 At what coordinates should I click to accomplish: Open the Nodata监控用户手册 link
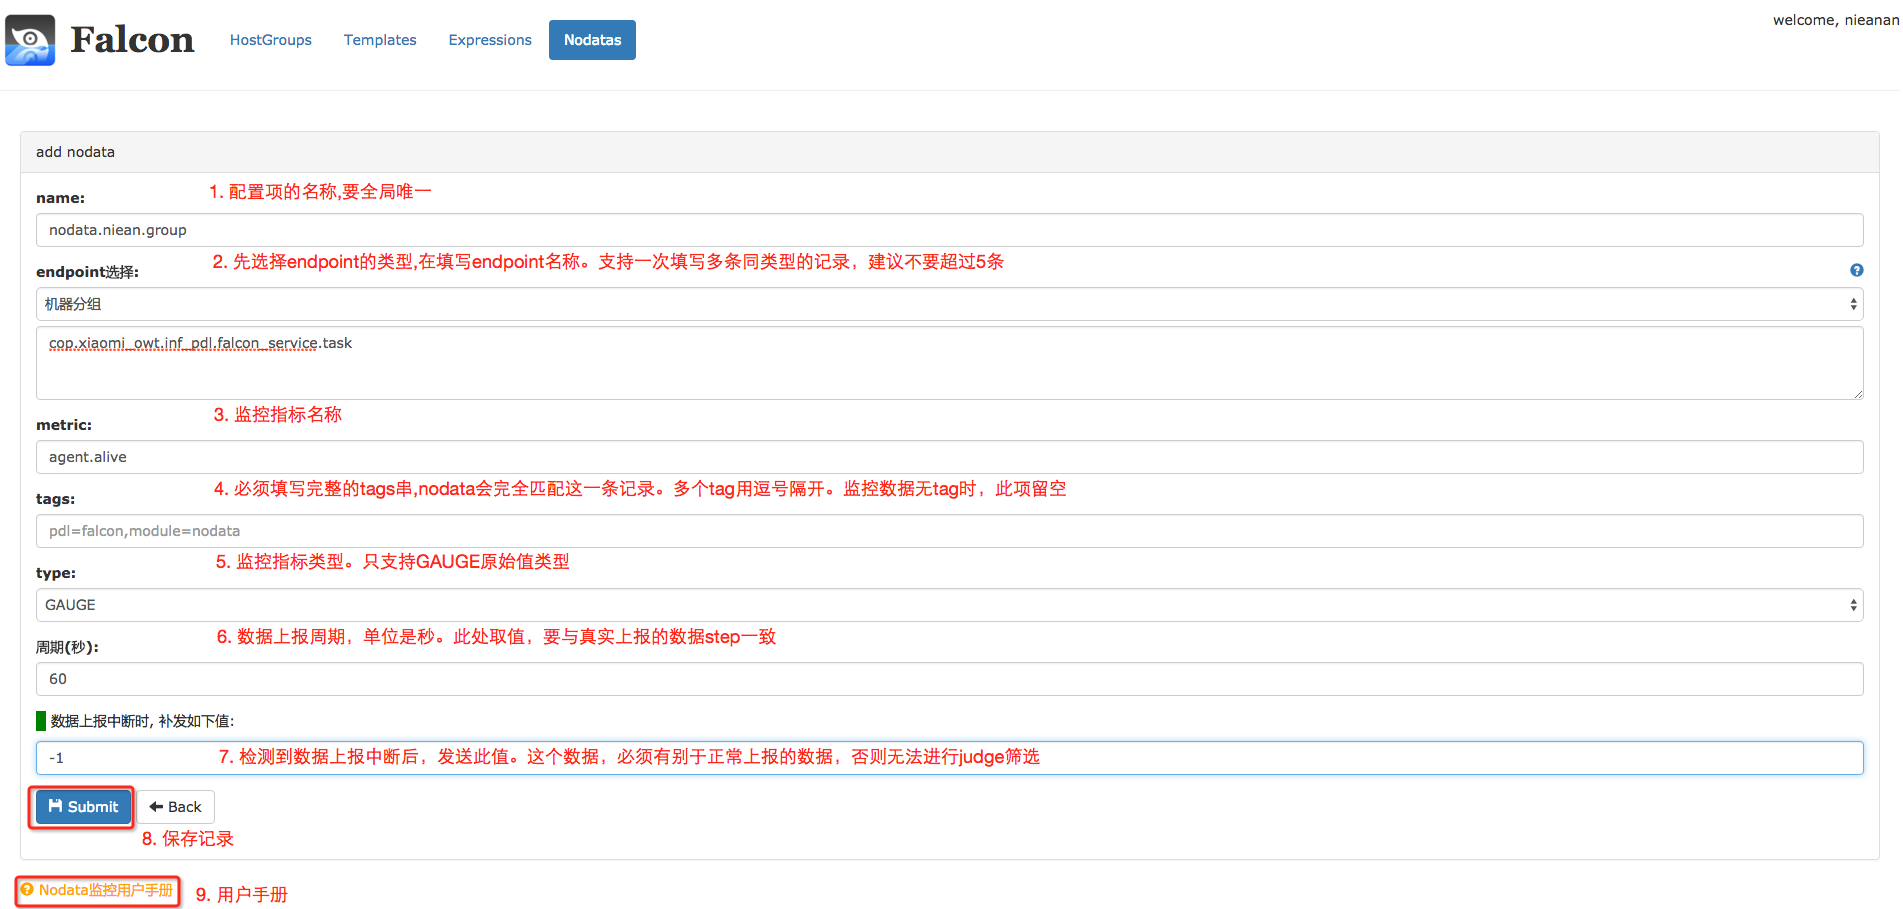(x=97, y=890)
